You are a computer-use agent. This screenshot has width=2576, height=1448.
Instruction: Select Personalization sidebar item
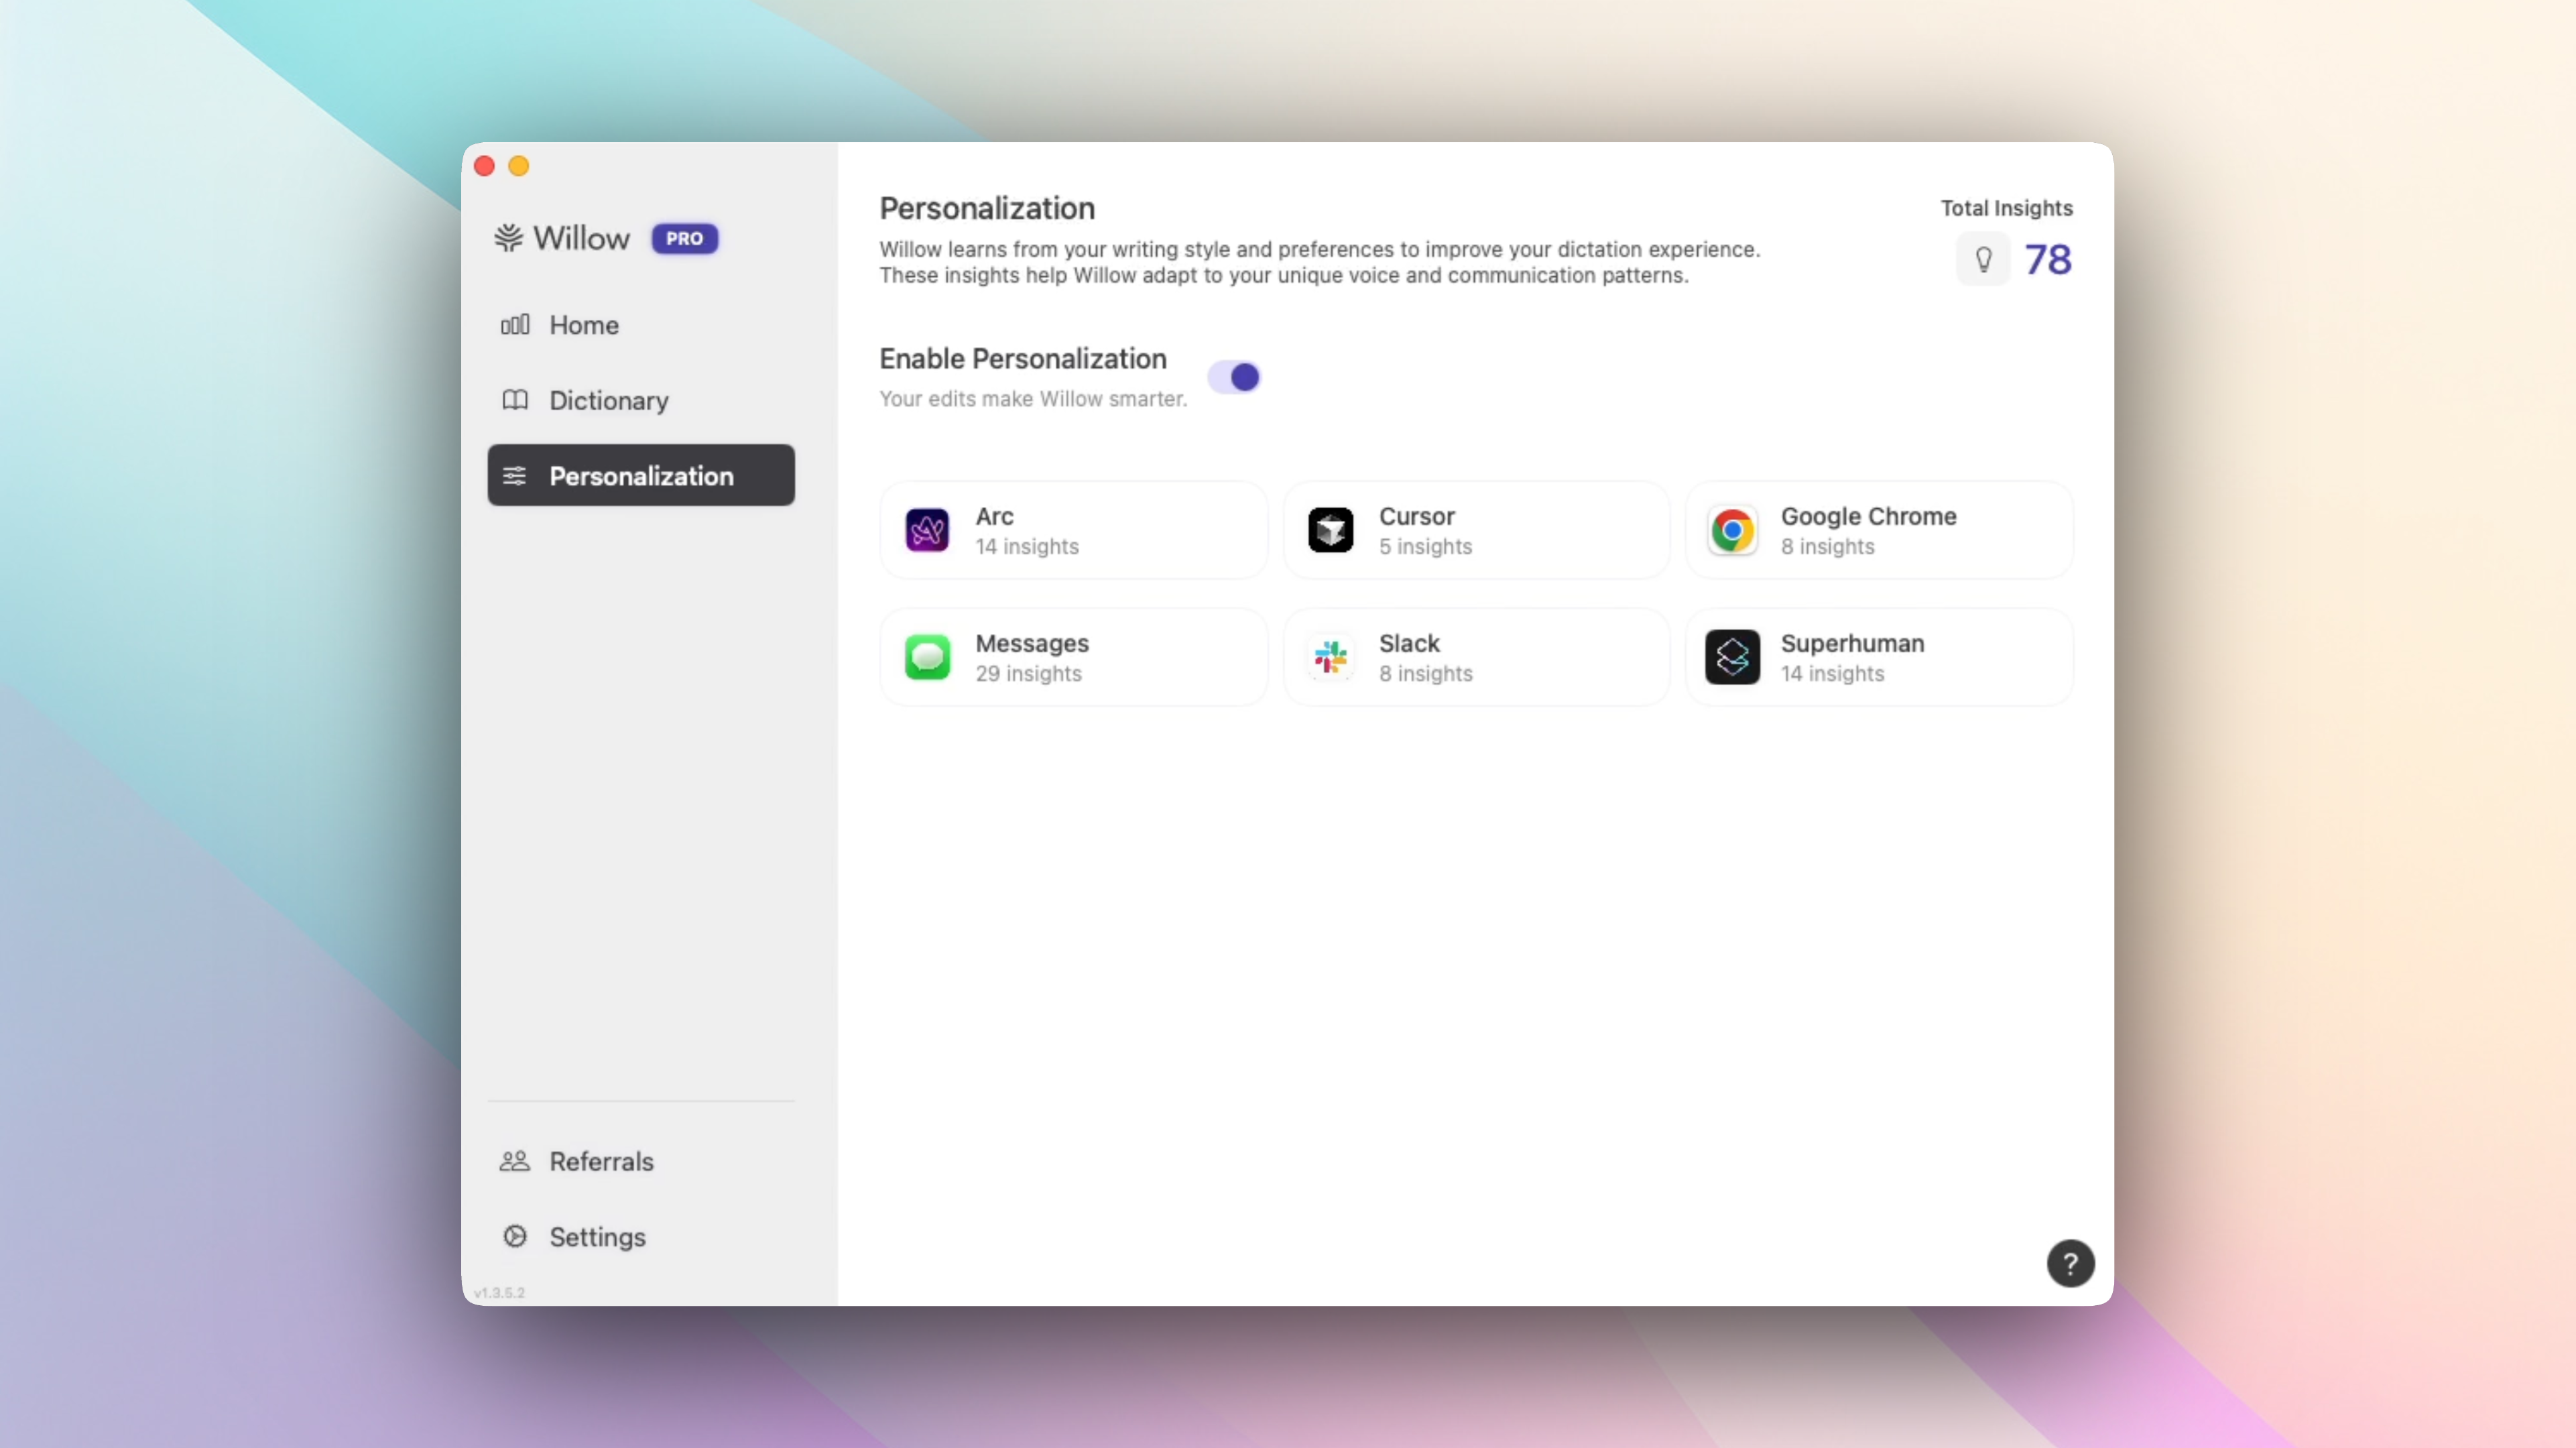tap(641, 476)
